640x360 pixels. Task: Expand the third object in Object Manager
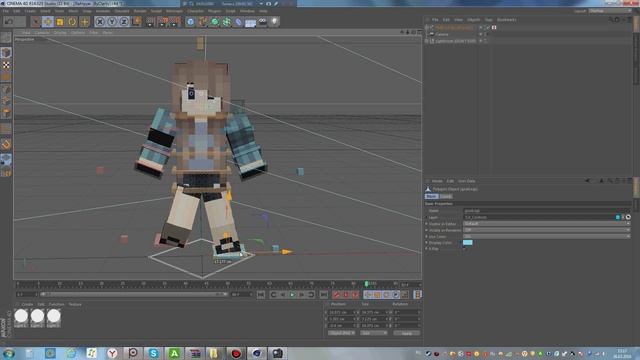coord(427,41)
